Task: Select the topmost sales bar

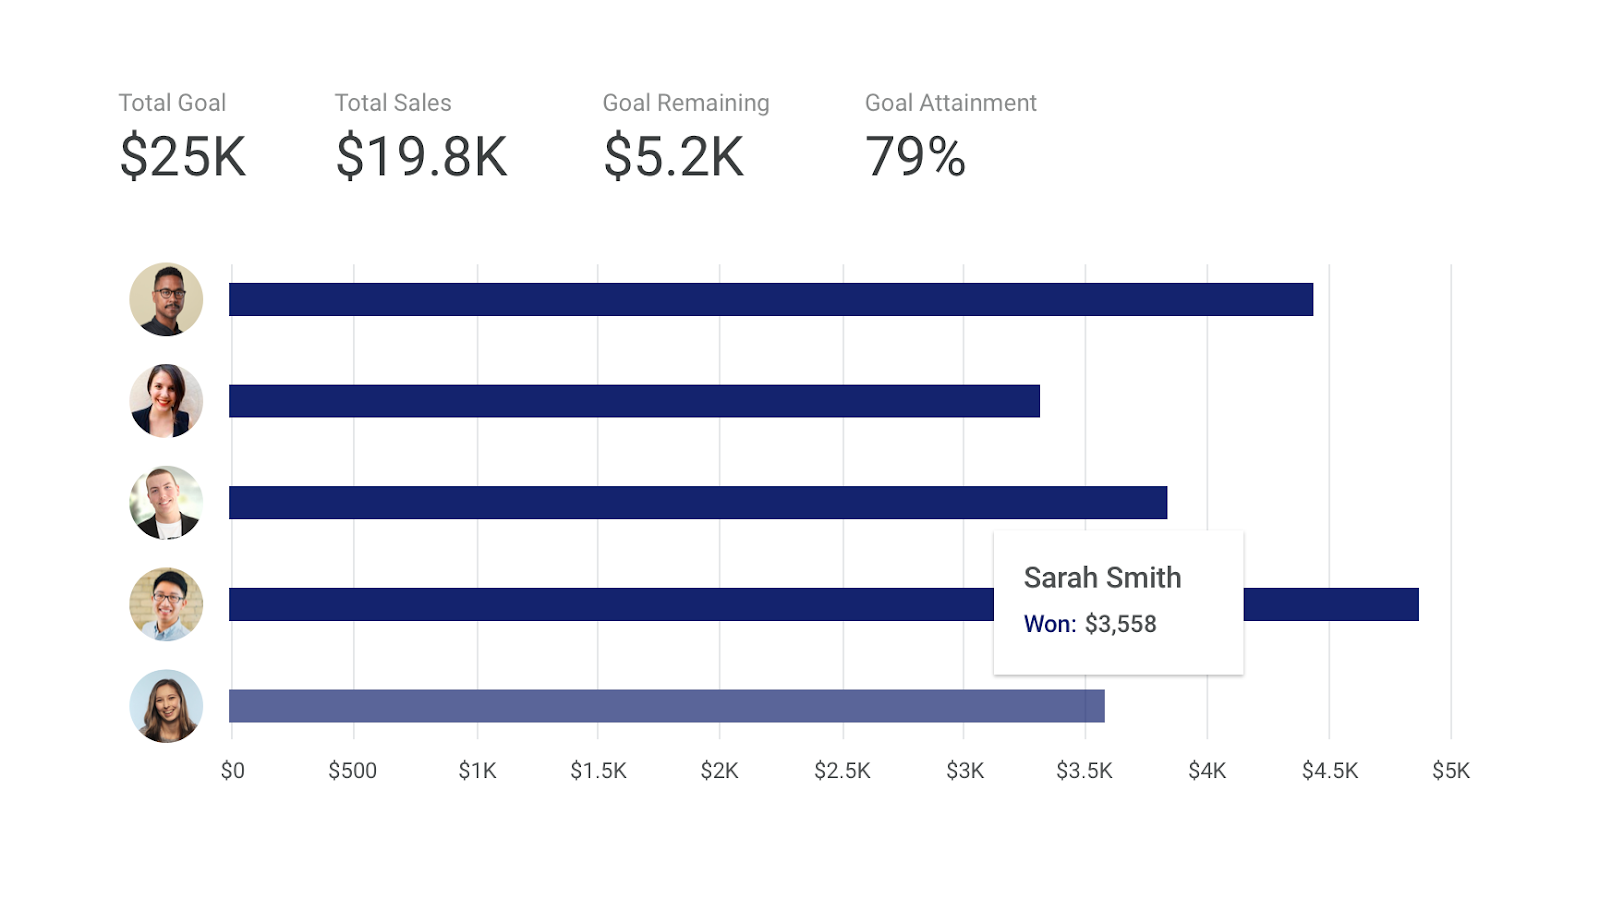Action: pyautogui.click(x=771, y=299)
